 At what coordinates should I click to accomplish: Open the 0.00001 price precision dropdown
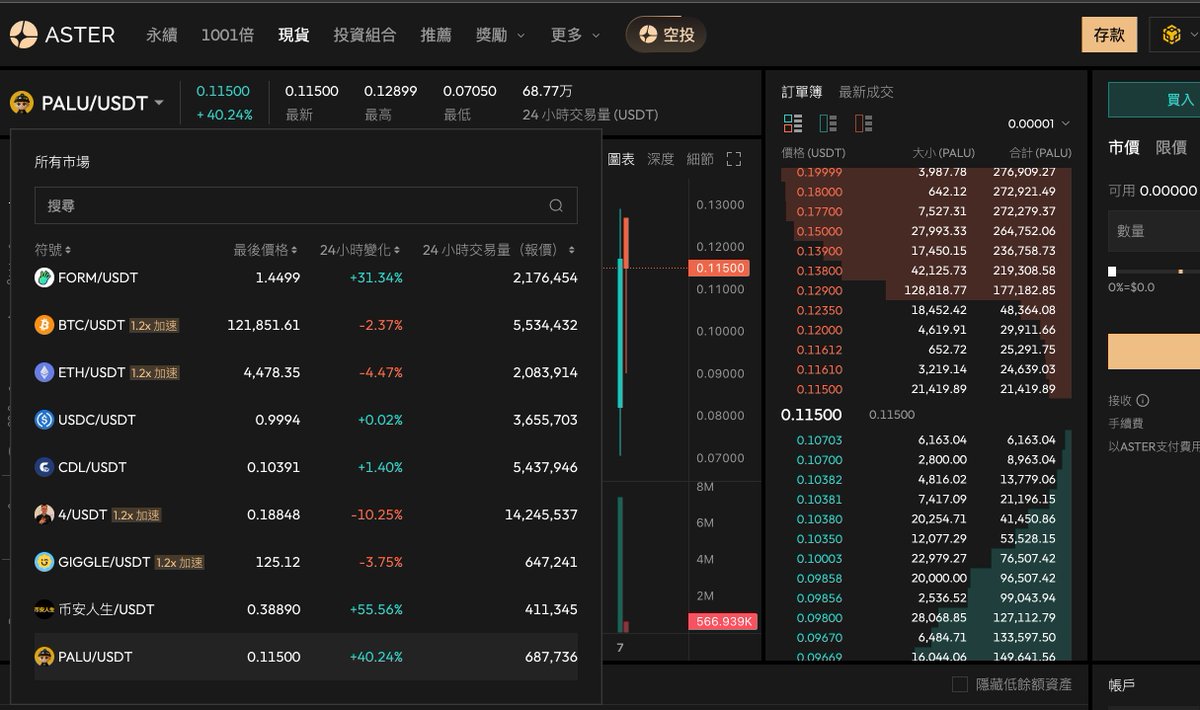pyautogui.click(x=1036, y=122)
